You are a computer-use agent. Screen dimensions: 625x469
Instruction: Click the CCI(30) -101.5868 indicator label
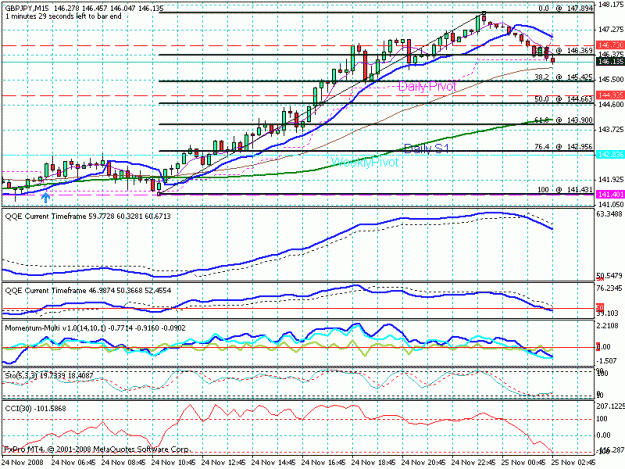[35, 409]
